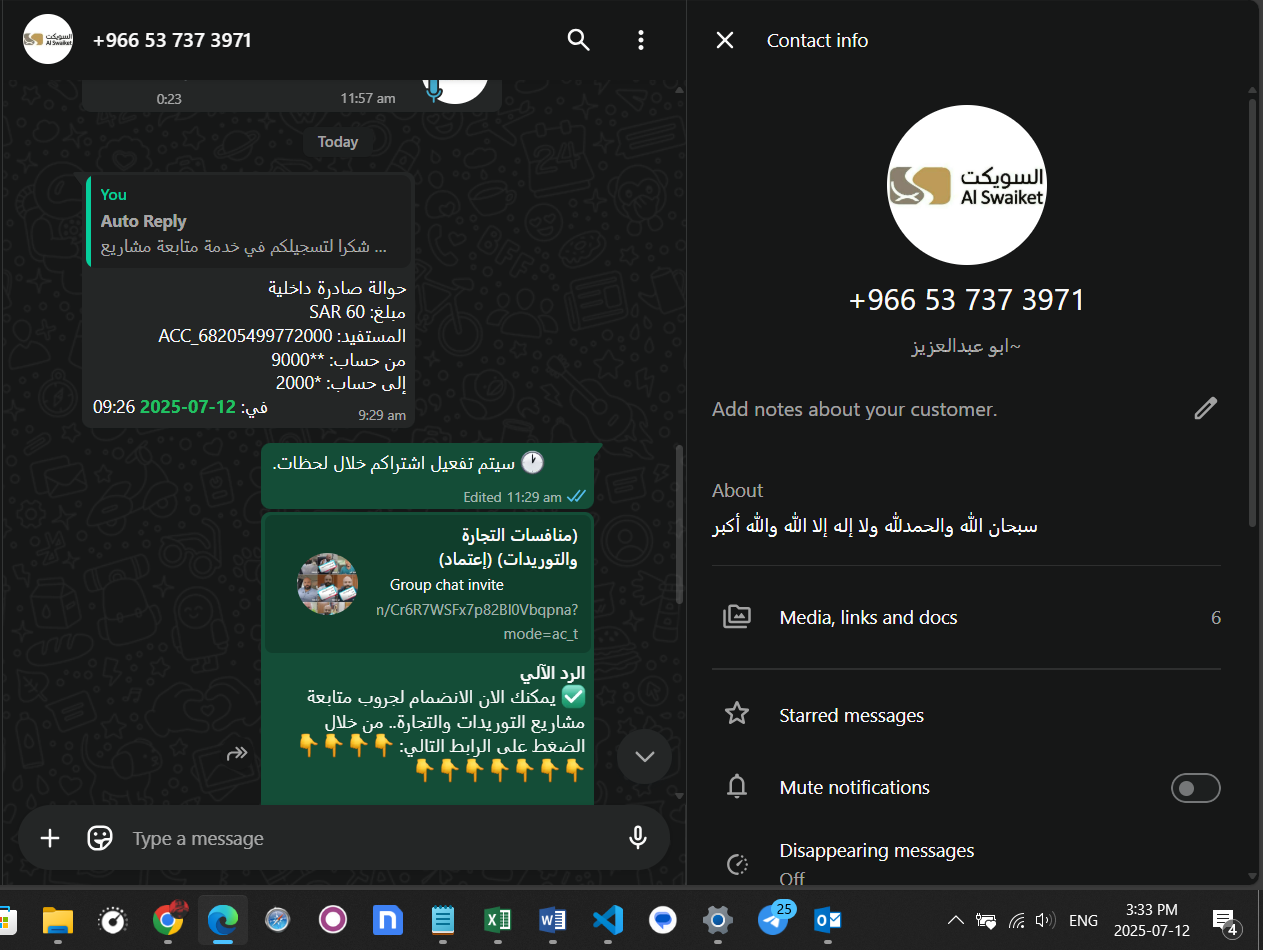Open the emoji and sticker picker
The width and height of the screenshot is (1263, 950).
point(100,838)
